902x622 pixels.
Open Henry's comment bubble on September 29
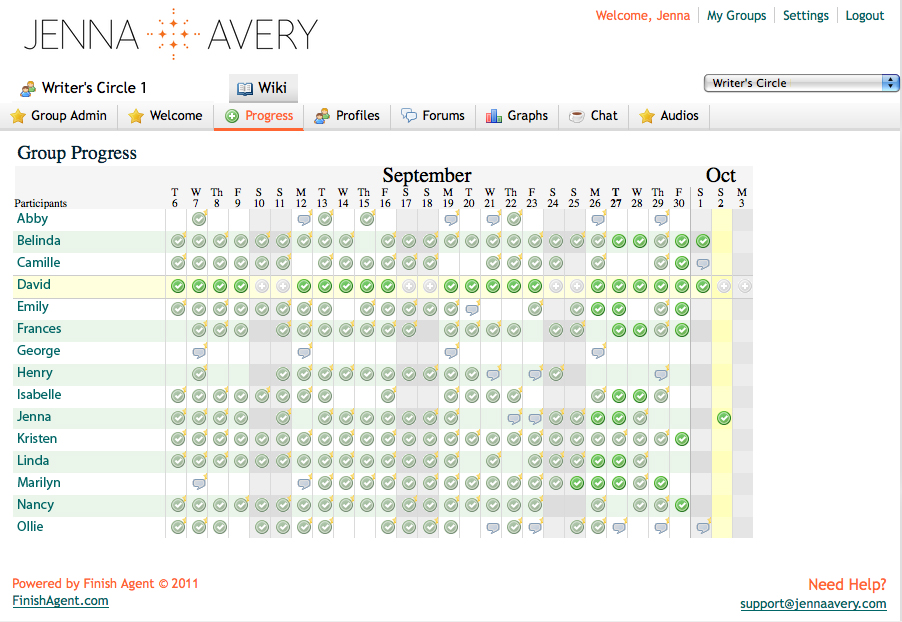tap(661, 375)
